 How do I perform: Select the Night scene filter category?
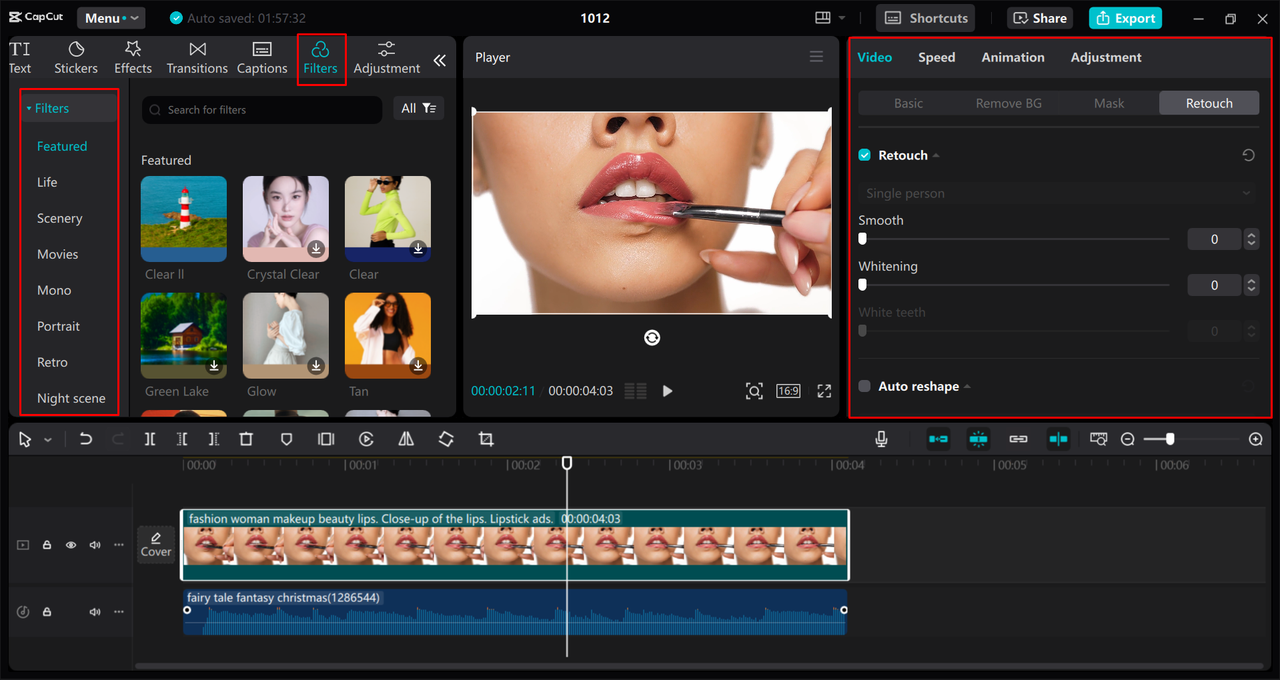[71, 398]
